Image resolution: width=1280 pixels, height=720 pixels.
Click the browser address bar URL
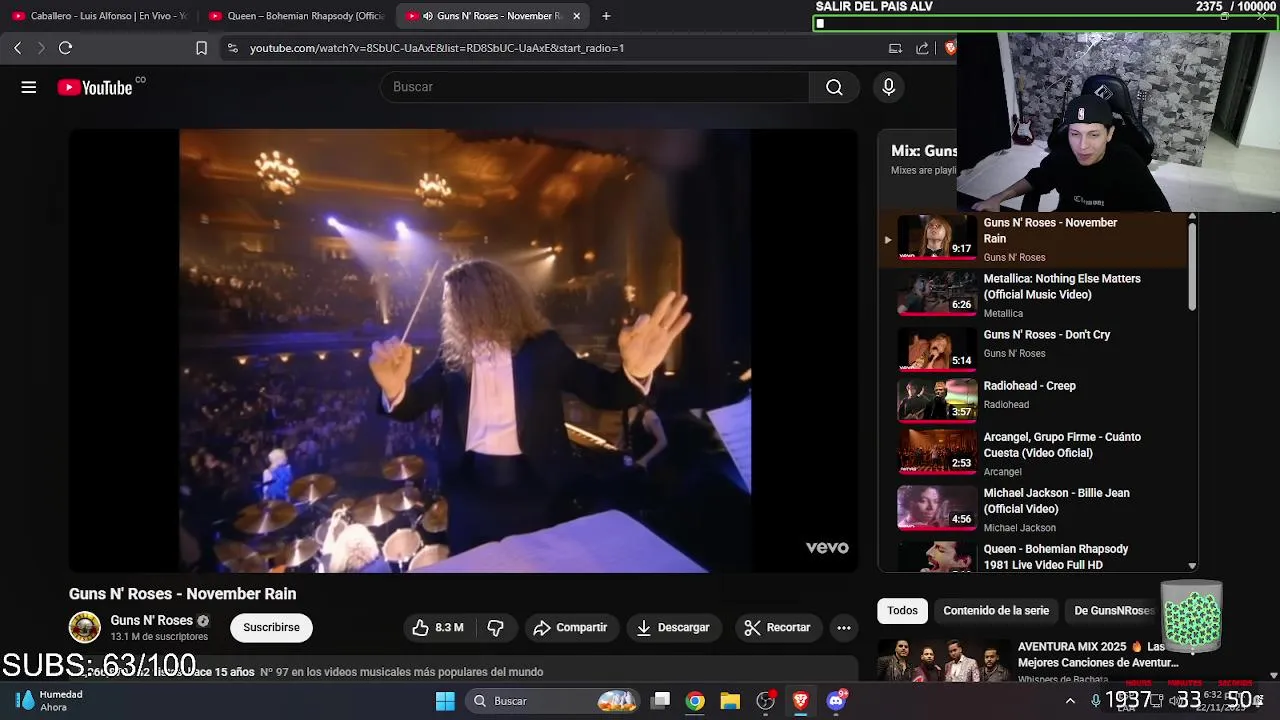click(437, 48)
